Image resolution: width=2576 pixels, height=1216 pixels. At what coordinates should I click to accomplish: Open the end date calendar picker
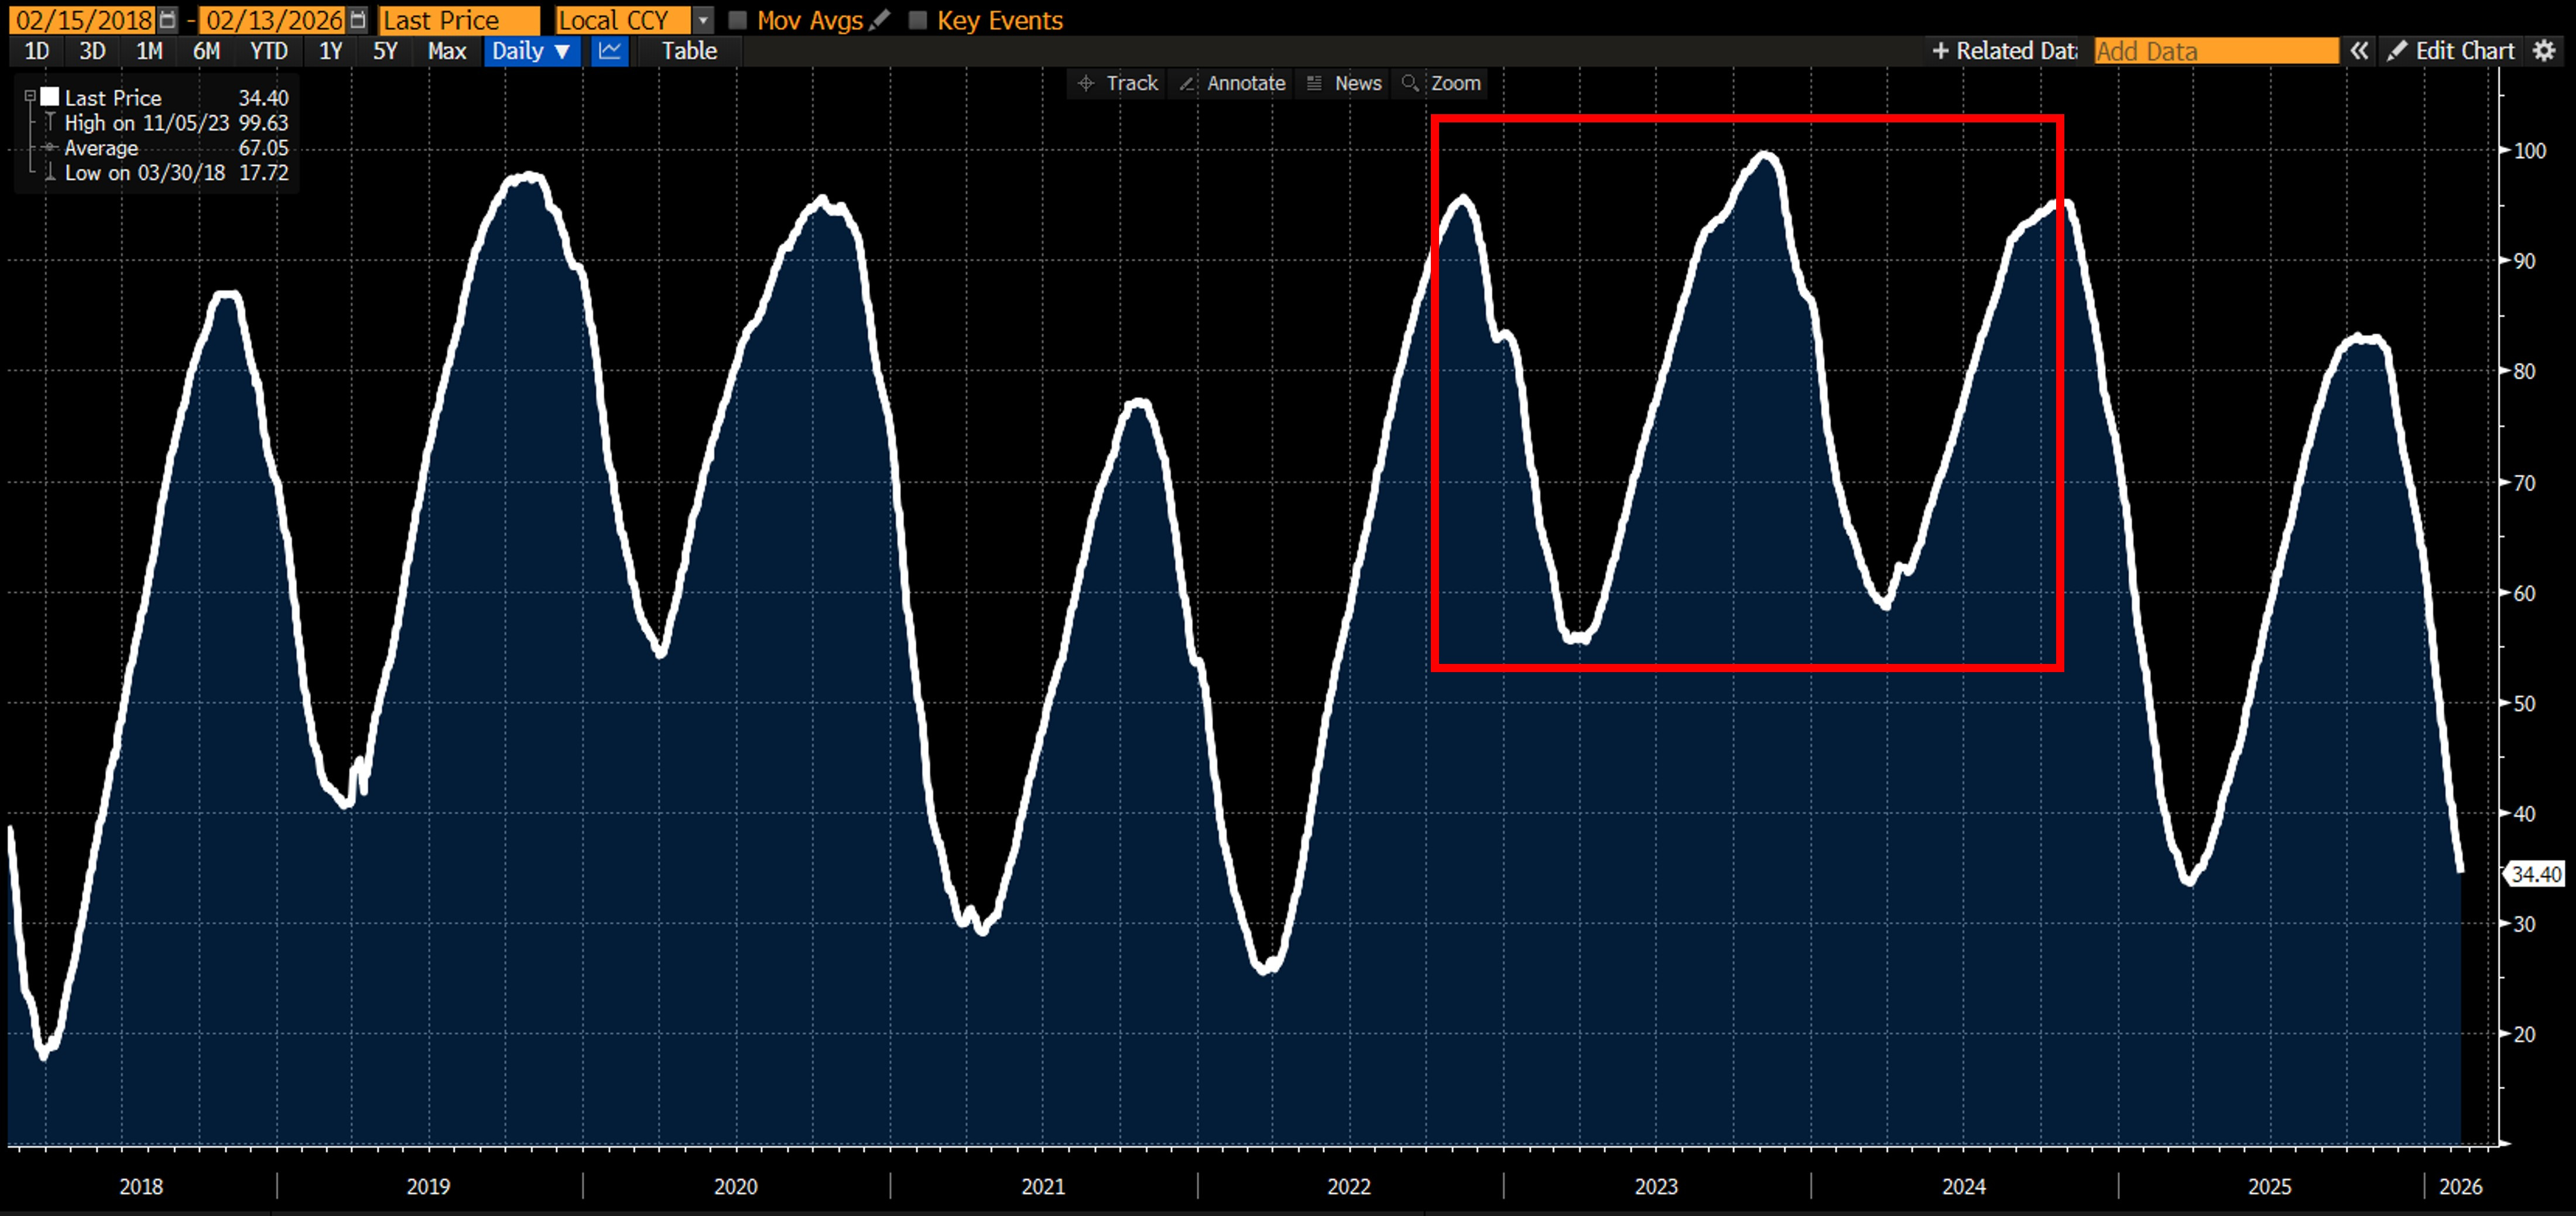point(358,20)
